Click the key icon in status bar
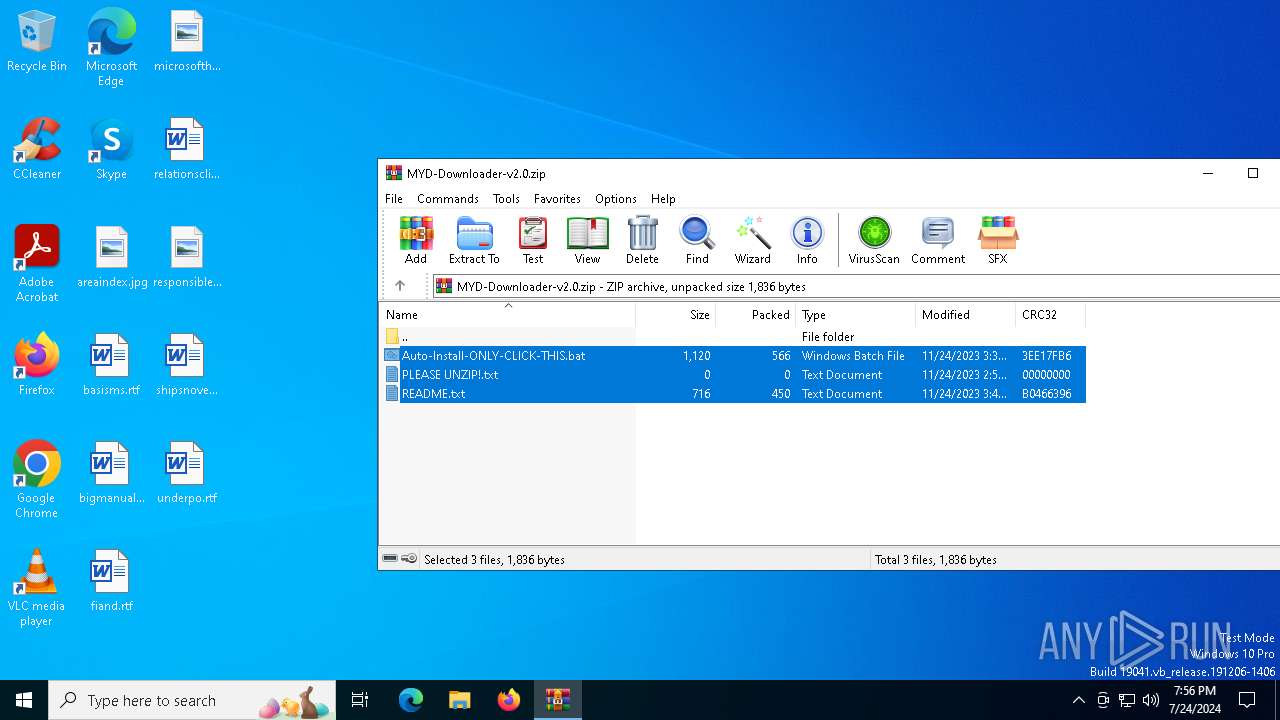Image resolution: width=1280 pixels, height=720 pixels. coord(409,559)
